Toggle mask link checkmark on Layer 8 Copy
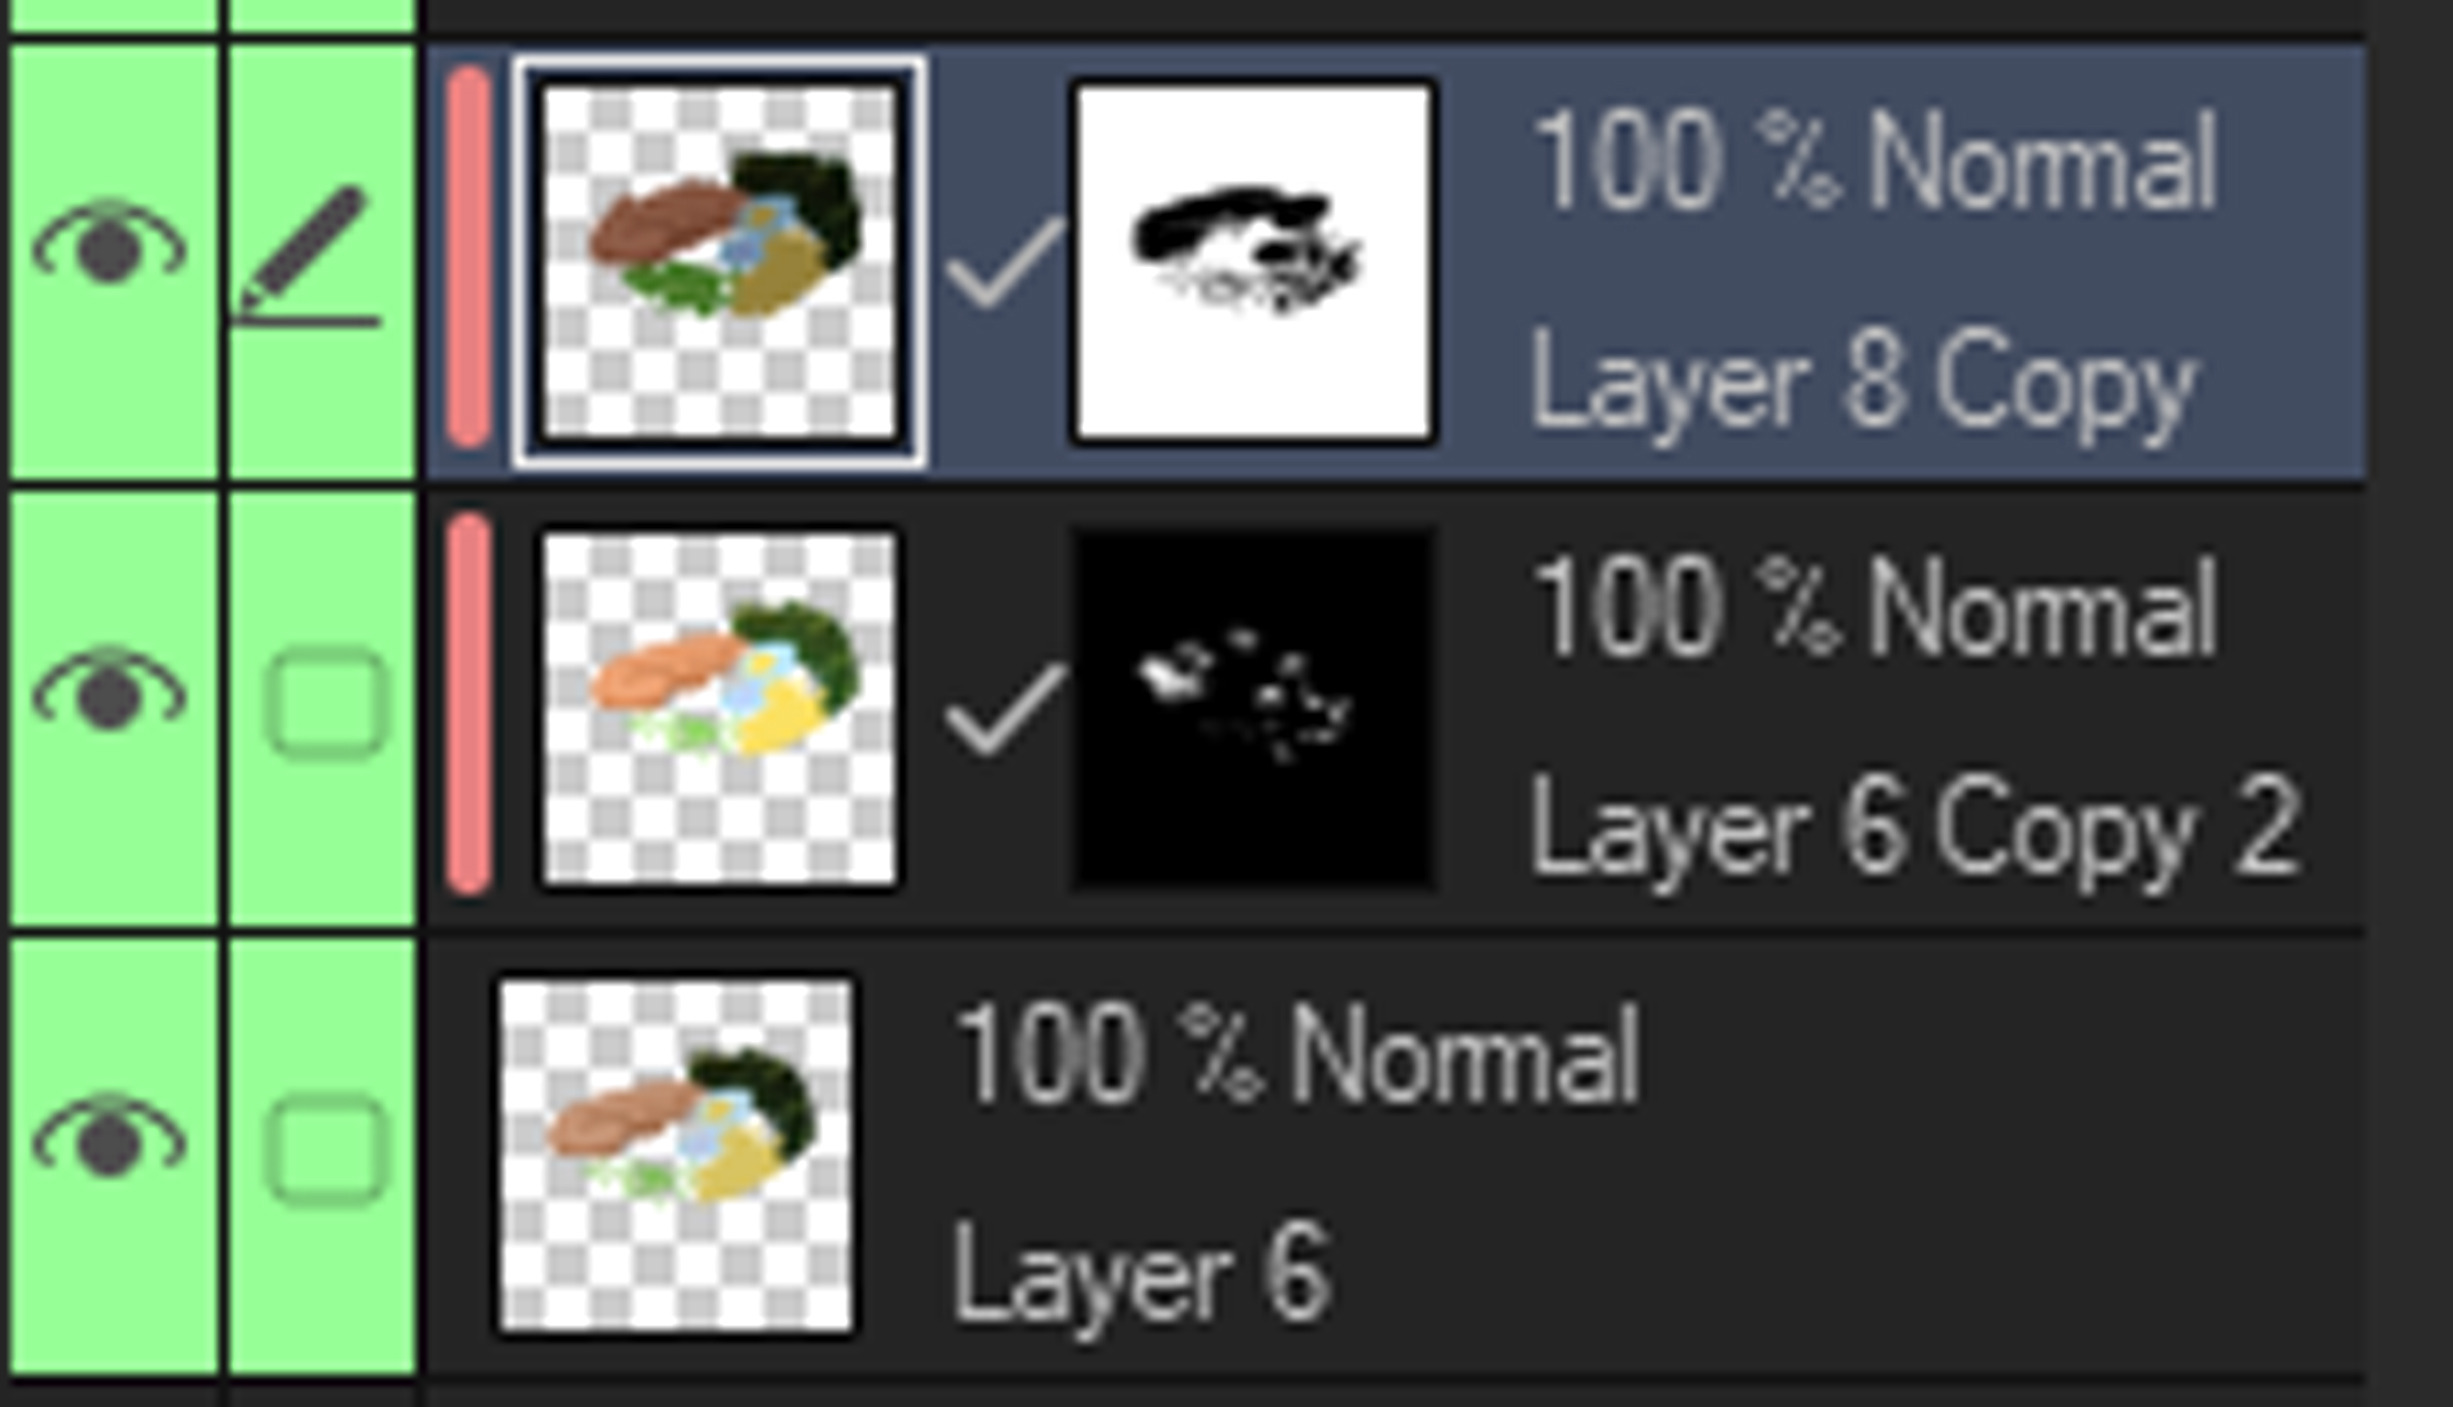The image size is (2453, 1407). 1005,262
